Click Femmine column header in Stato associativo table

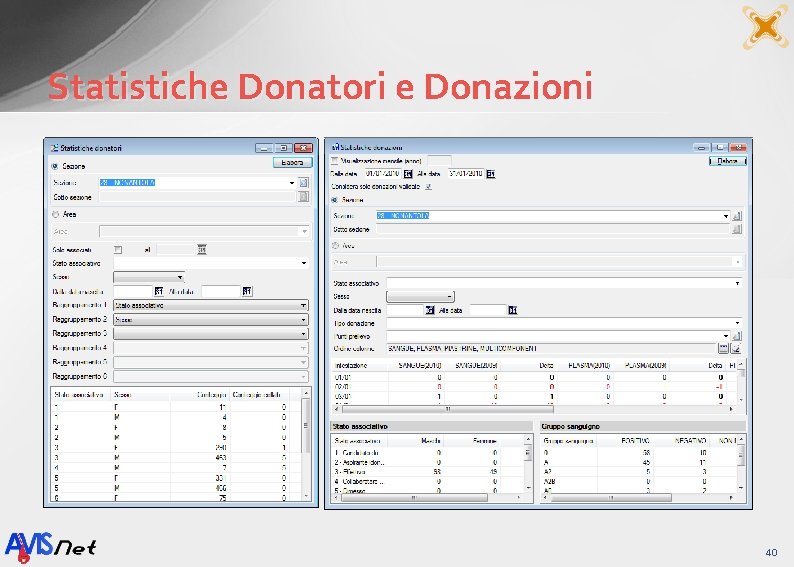(471, 441)
